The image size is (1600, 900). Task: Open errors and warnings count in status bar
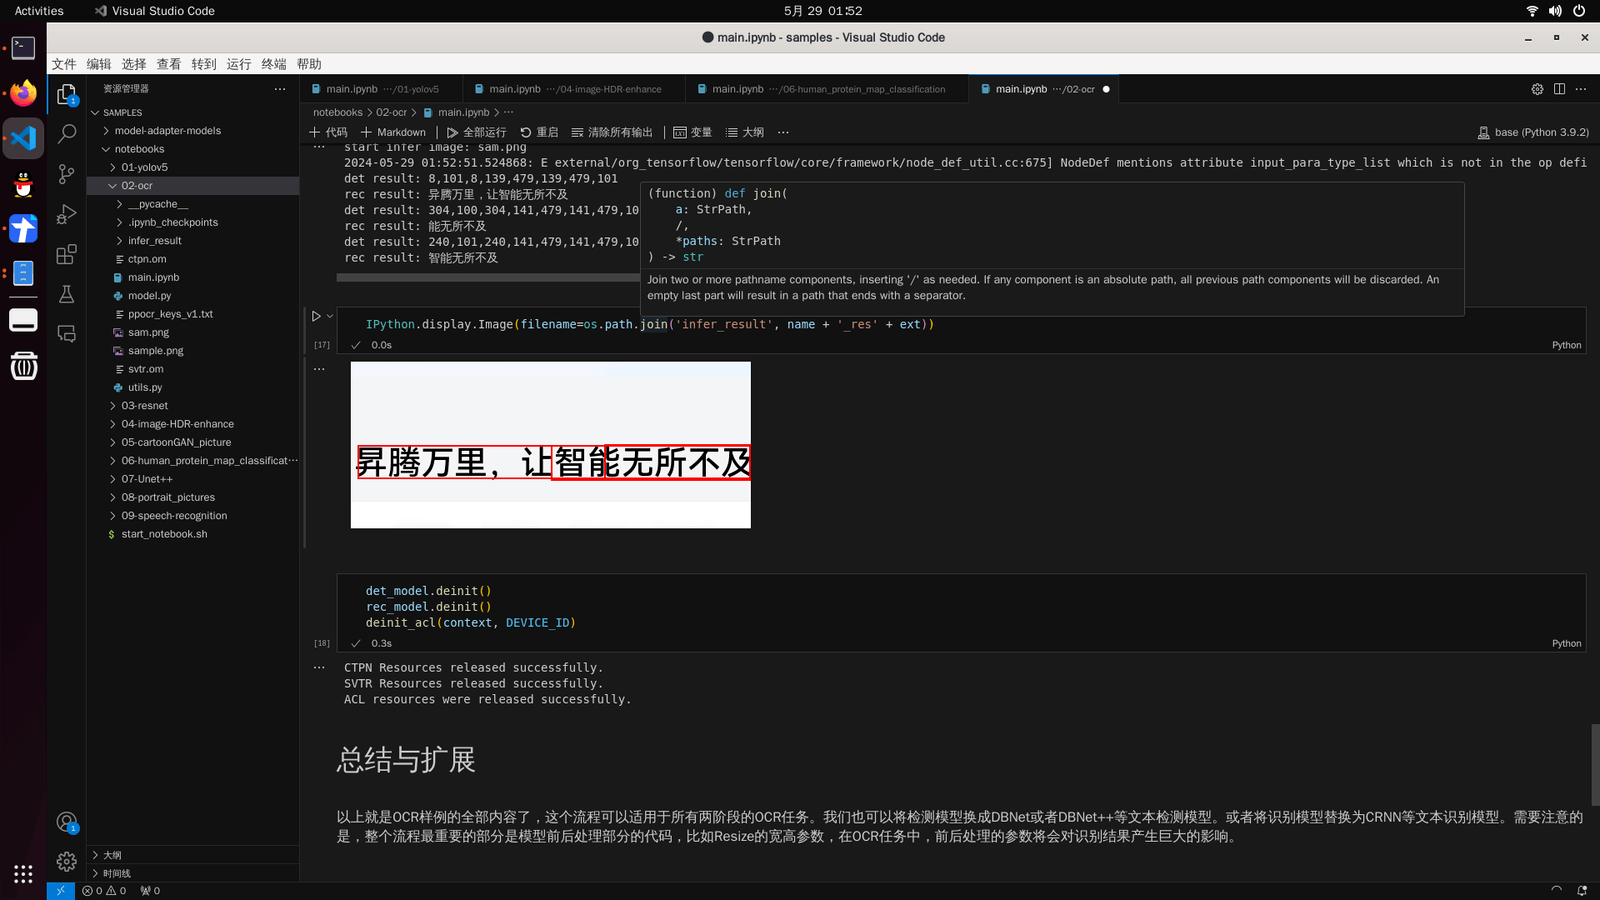(104, 891)
